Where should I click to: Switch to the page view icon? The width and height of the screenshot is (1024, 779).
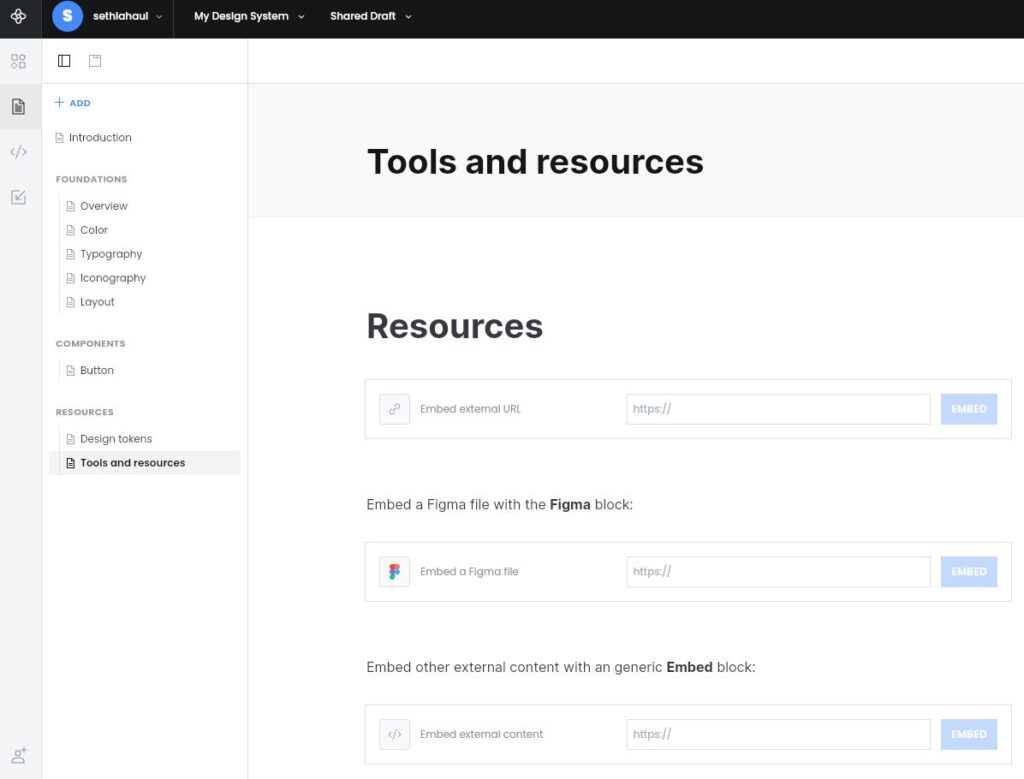click(x=95, y=61)
